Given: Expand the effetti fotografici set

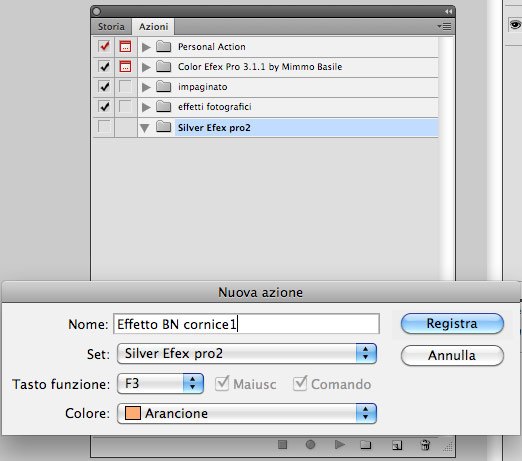Looking at the screenshot, I should (x=146, y=107).
